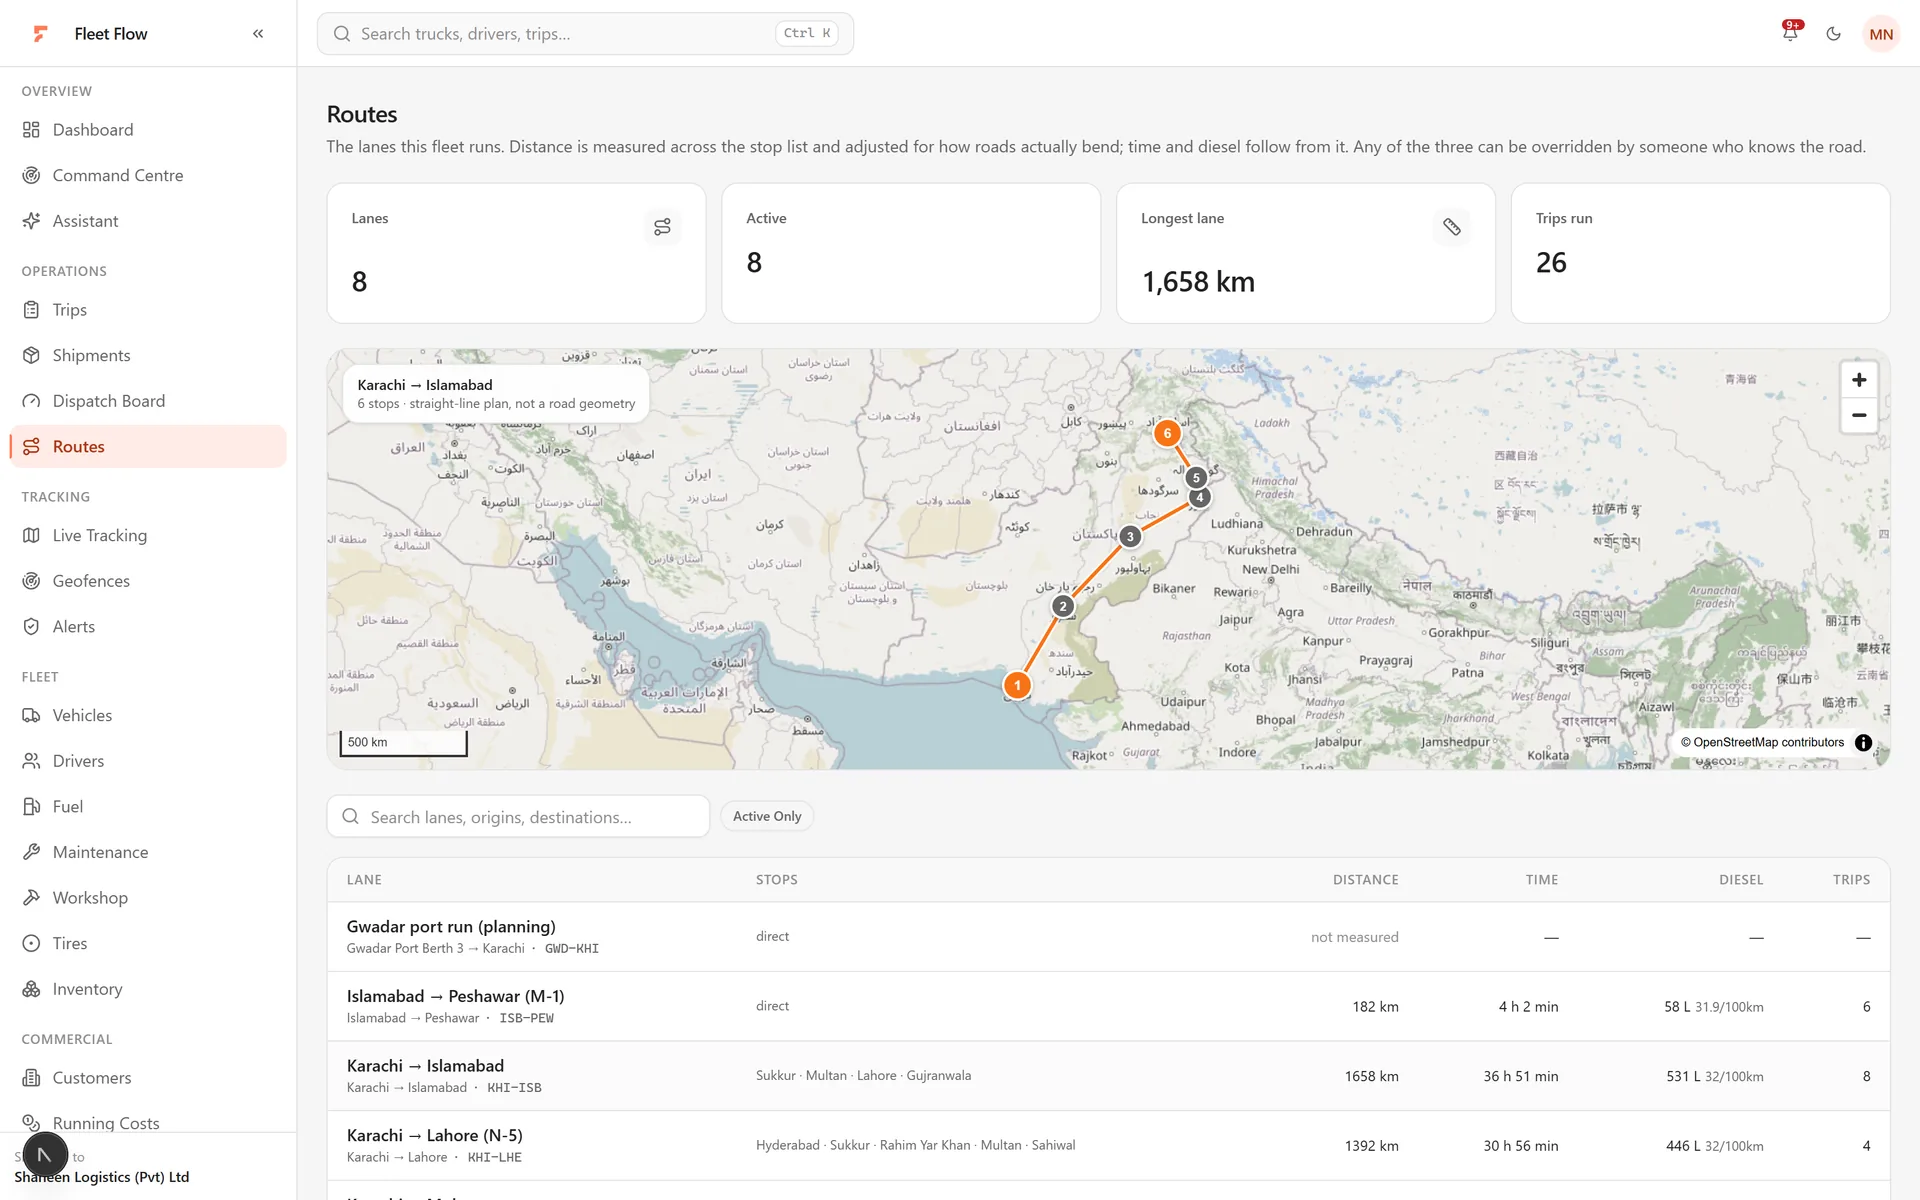The image size is (1920, 1200).
Task: Zoom in on the map
Action: [1859, 380]
